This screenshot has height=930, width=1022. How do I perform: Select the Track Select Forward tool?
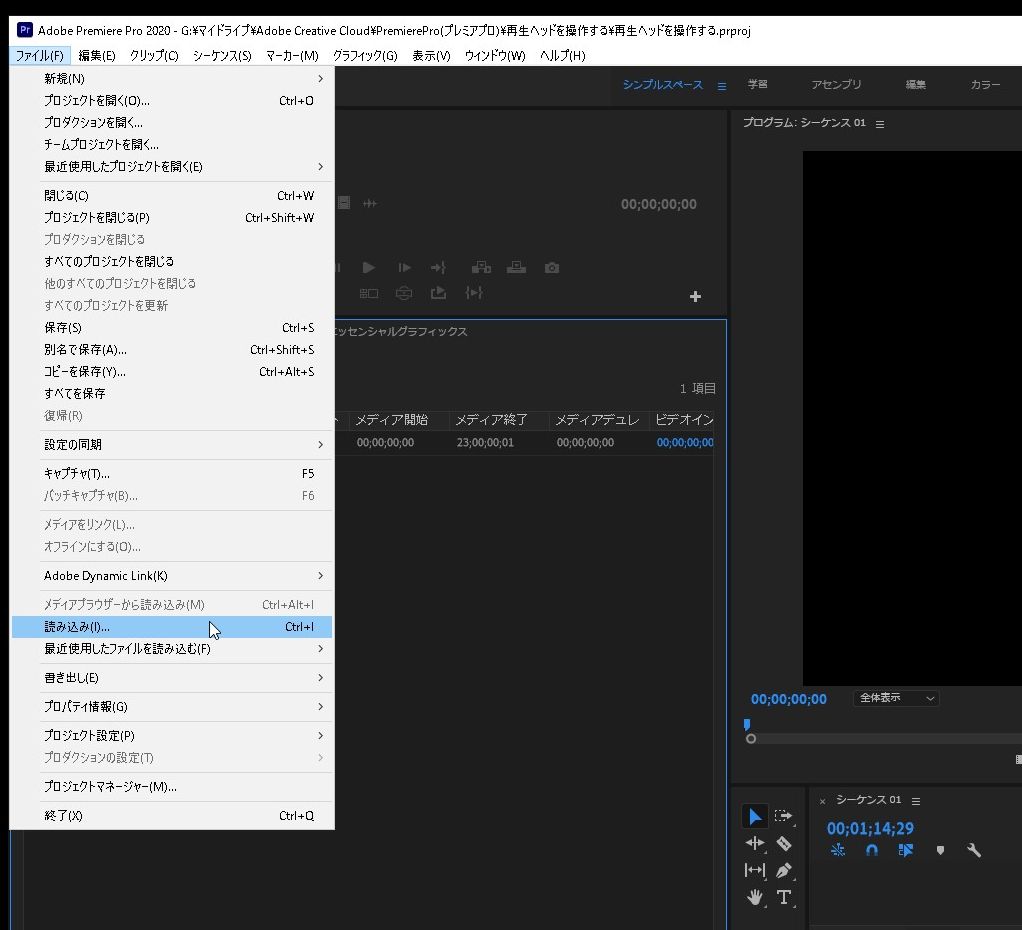[784, 817]
